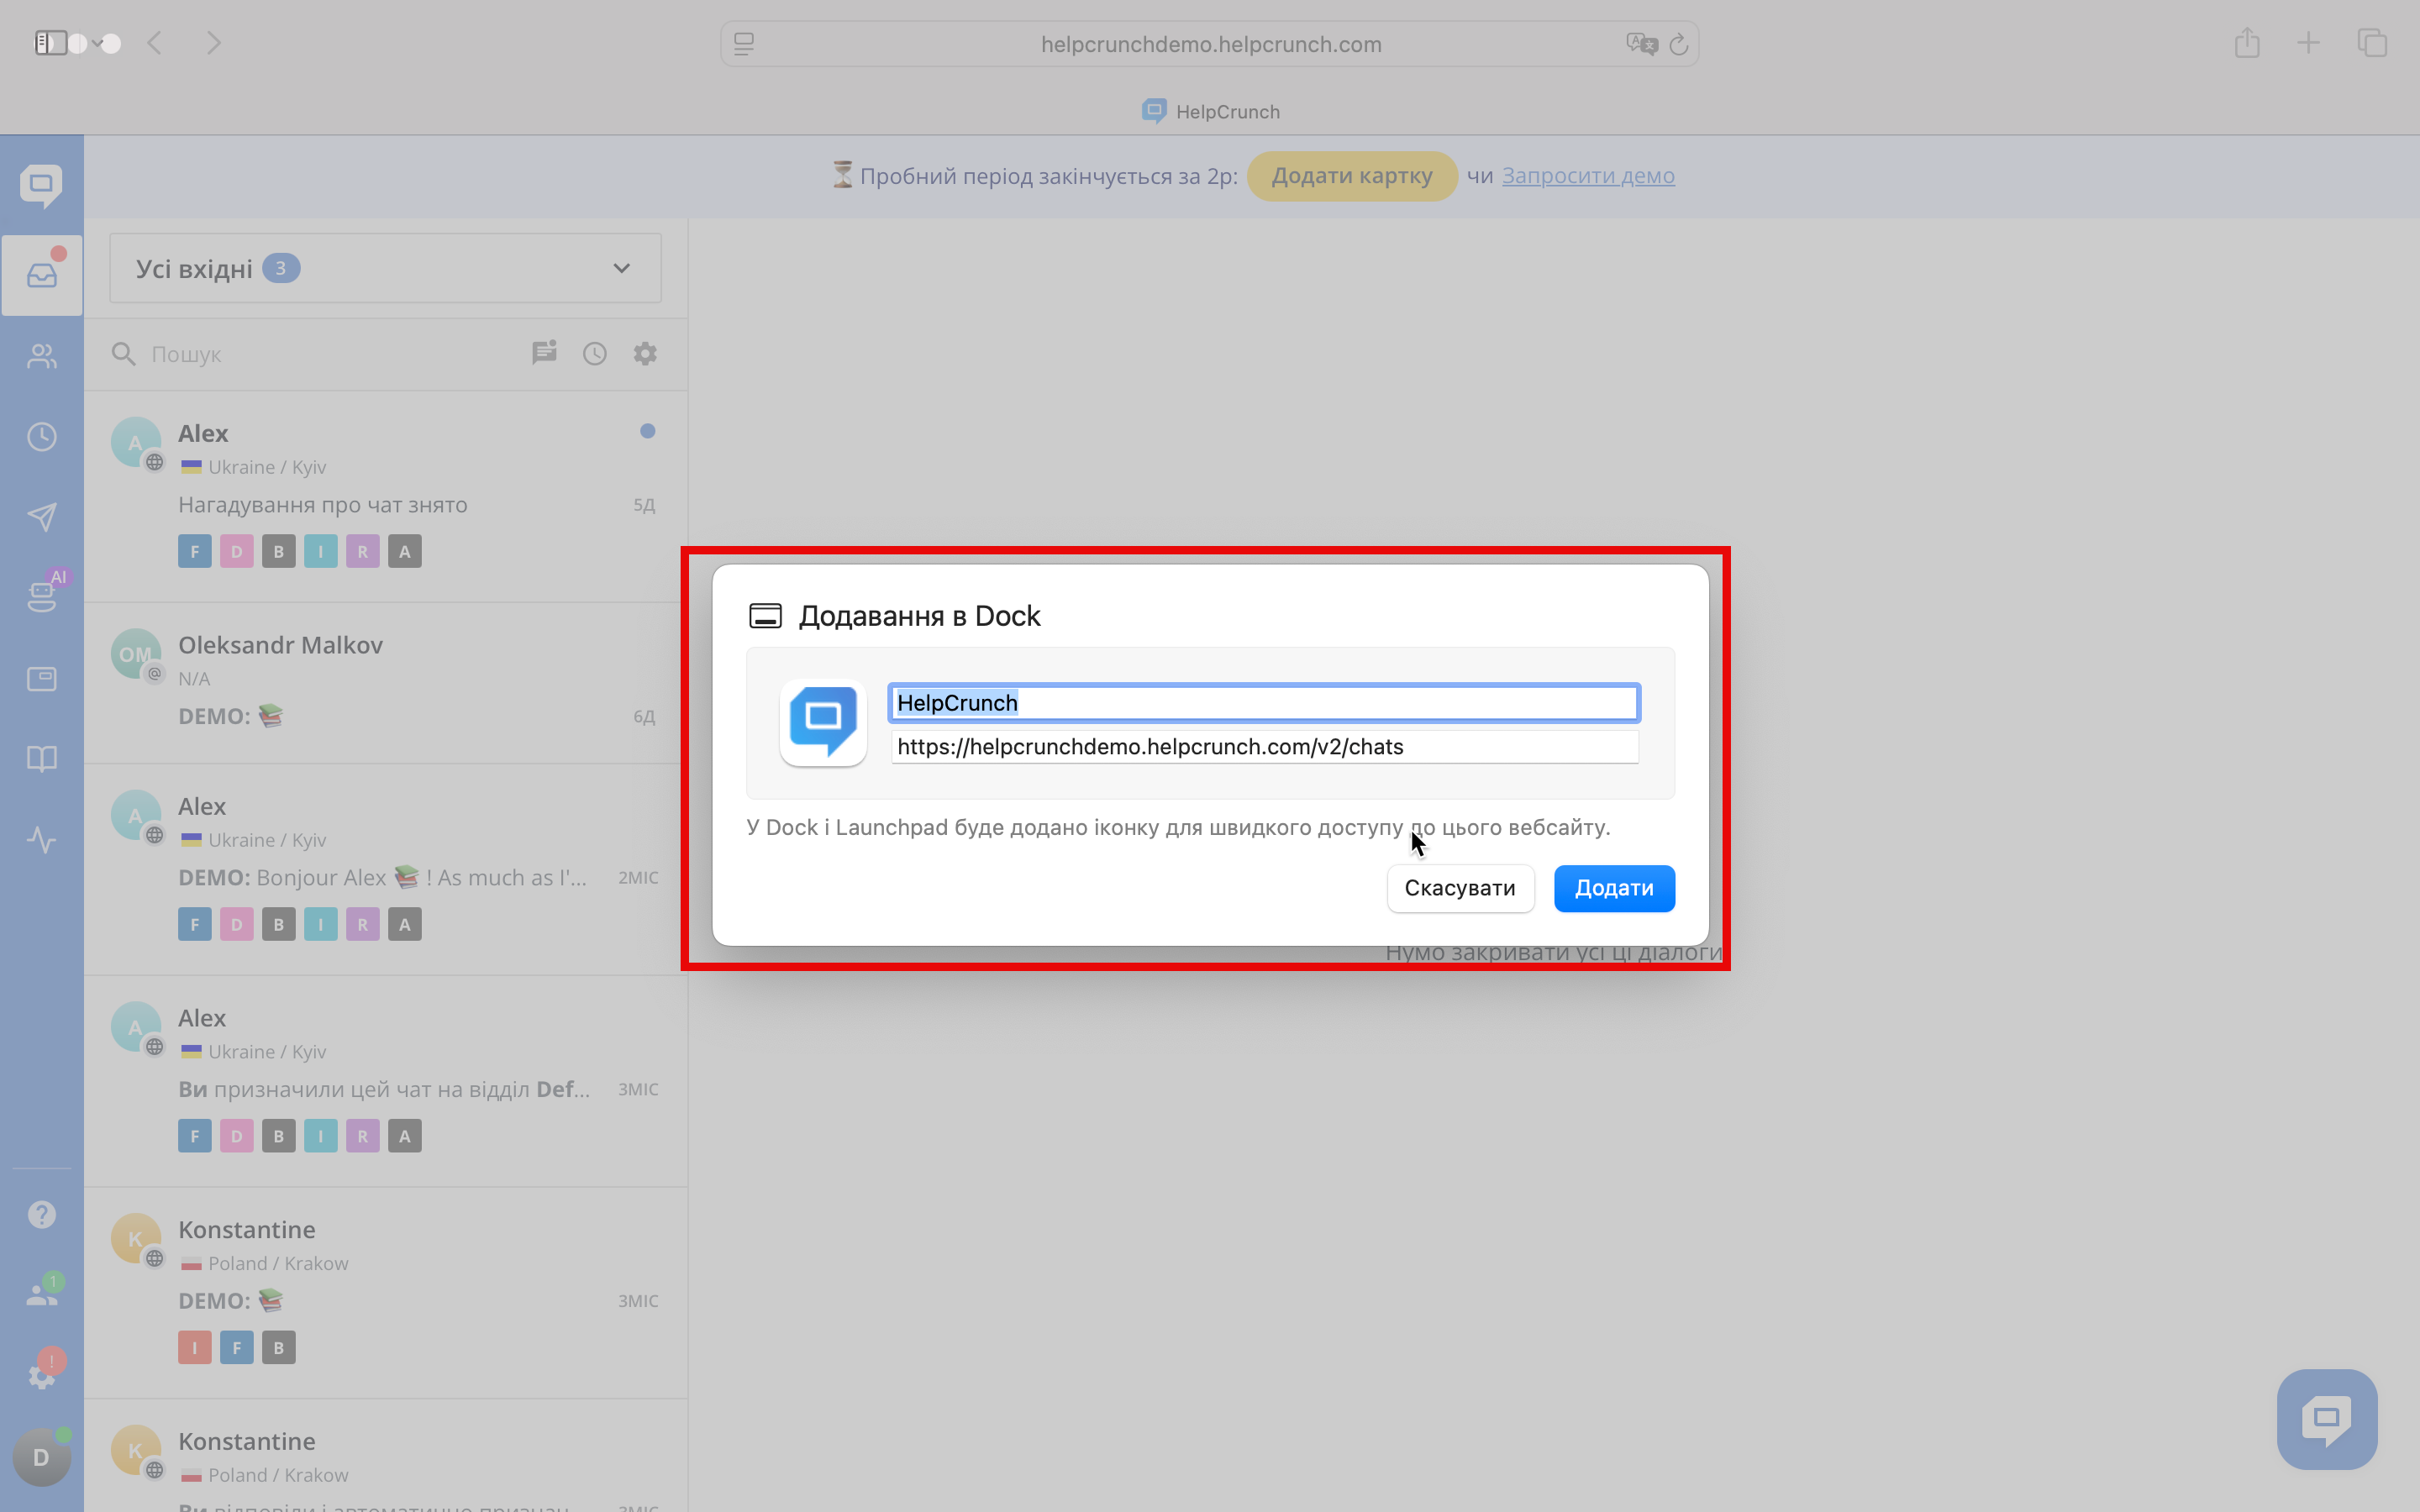Click the Скасувати button in the dialog
This screenshot has width=2420, height=1512.
point(1460,888)
